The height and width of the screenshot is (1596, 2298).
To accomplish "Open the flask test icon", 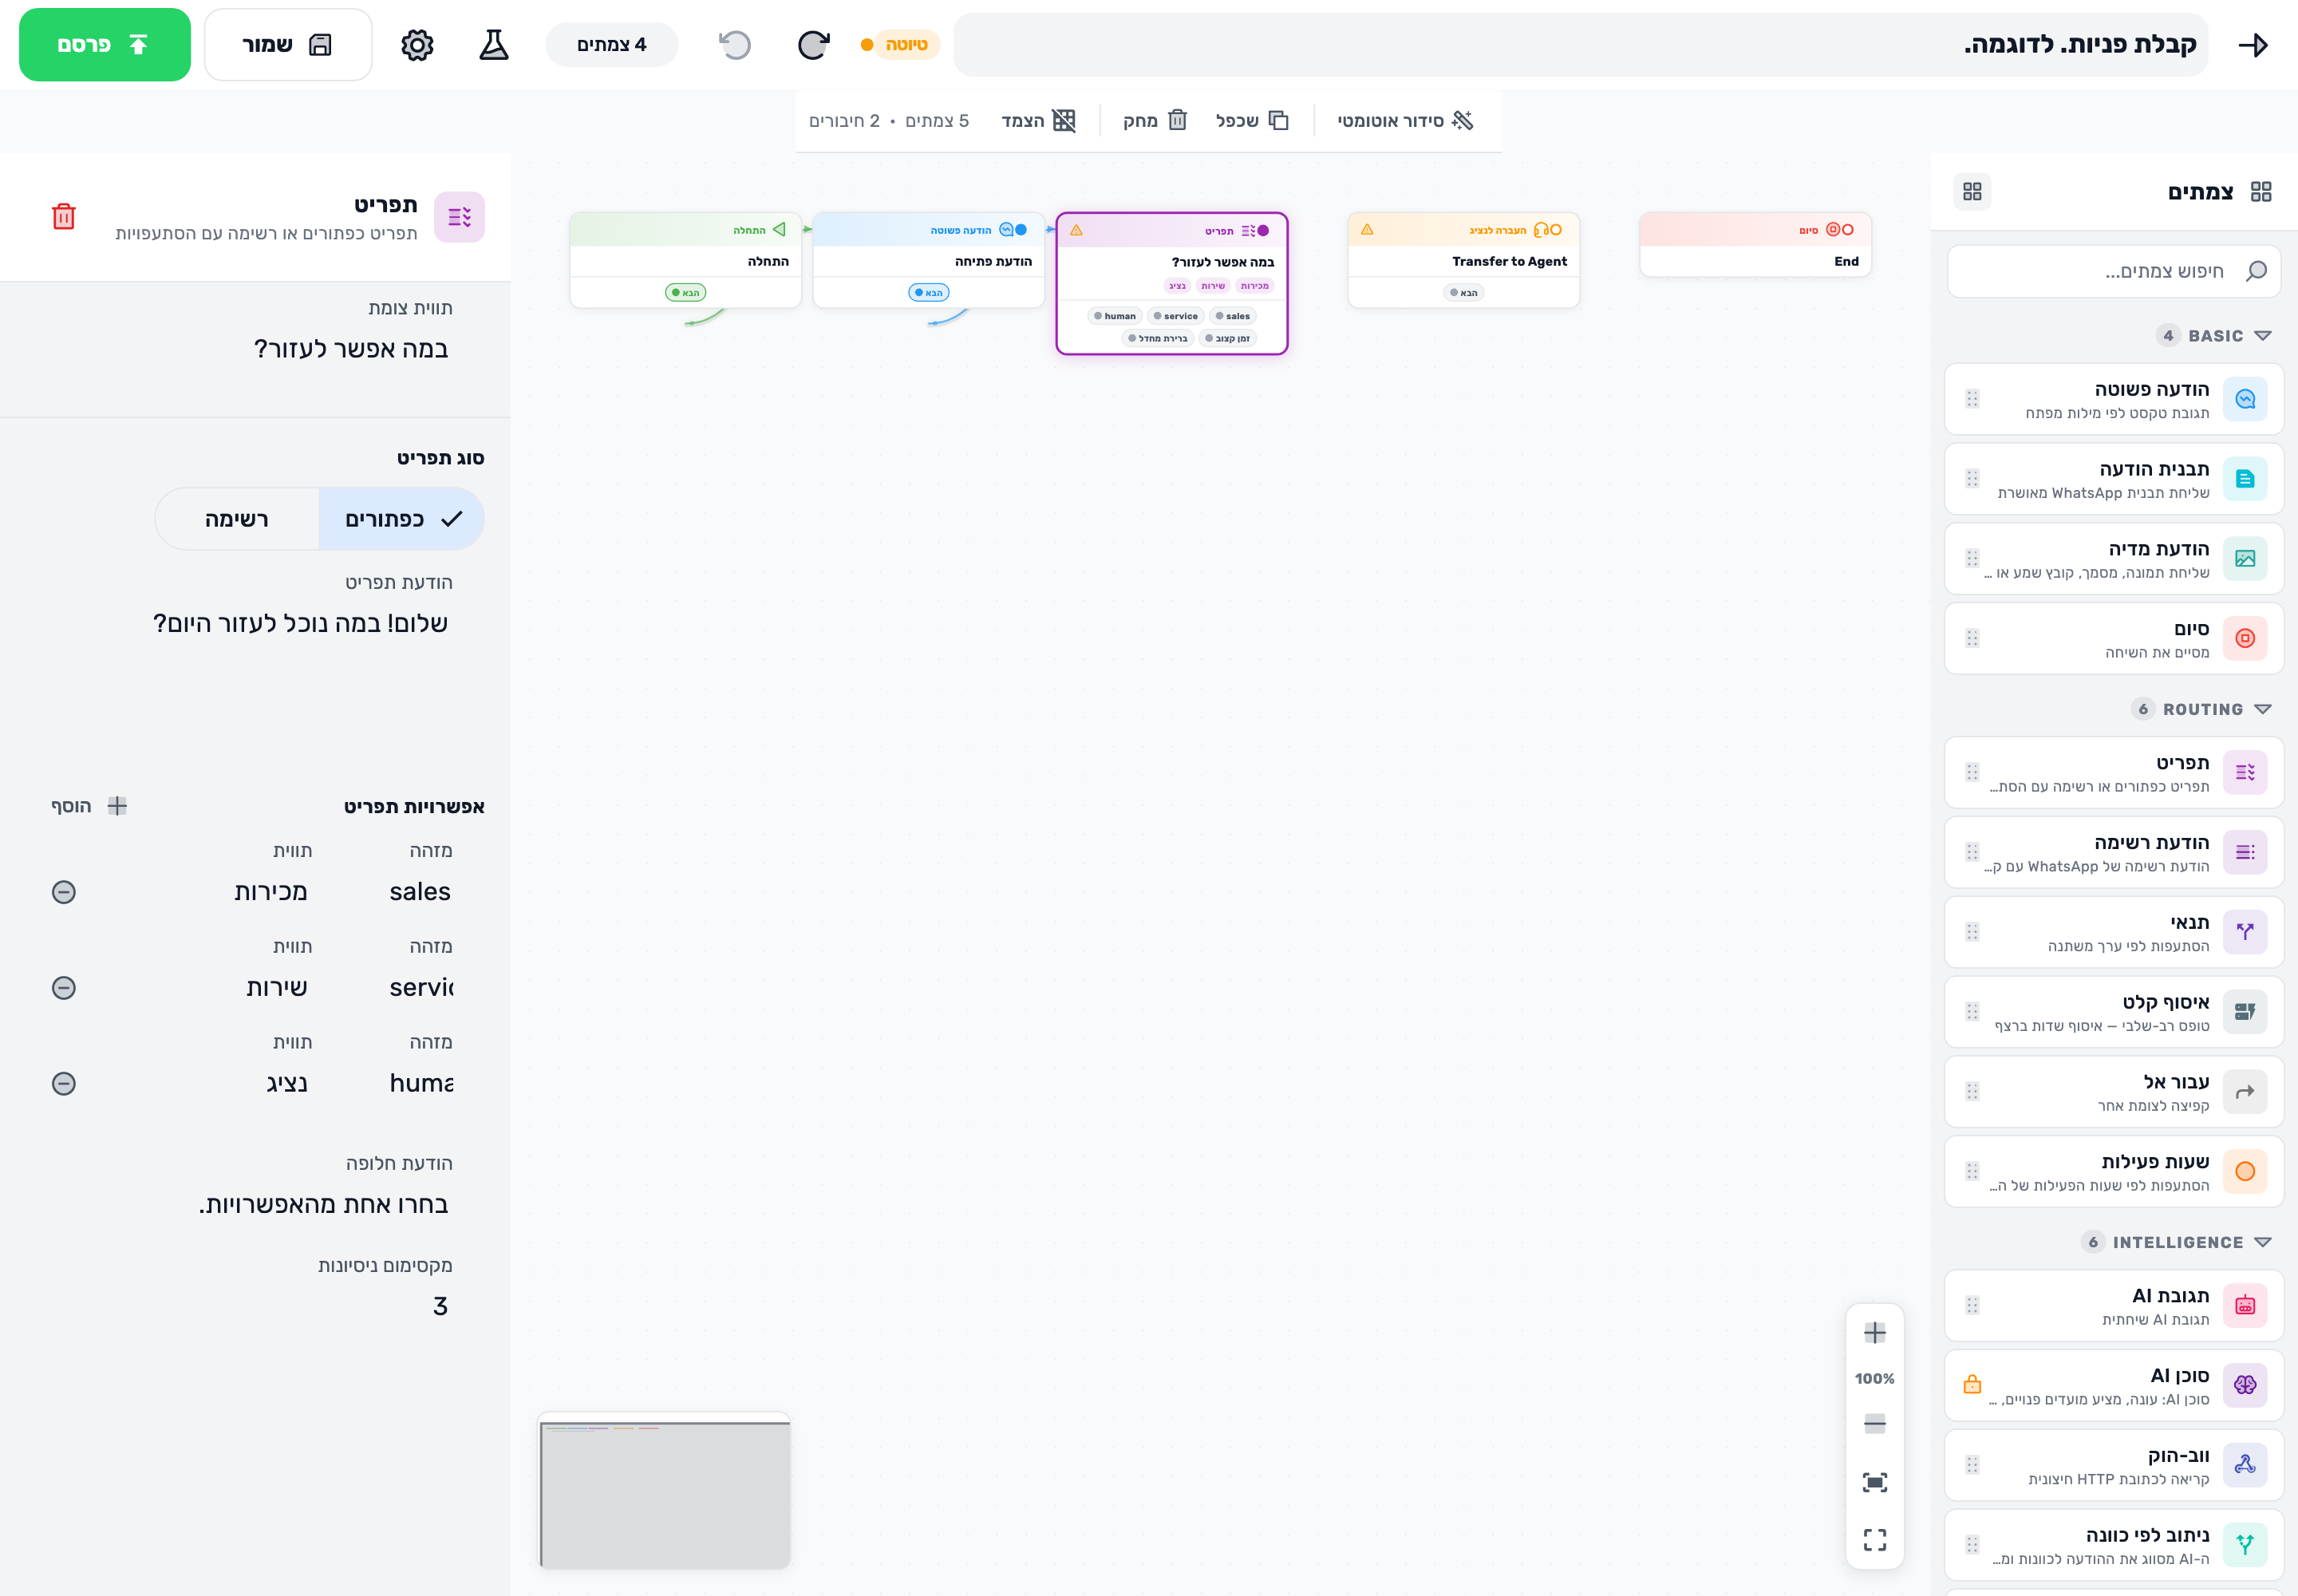I will [494, 45].
